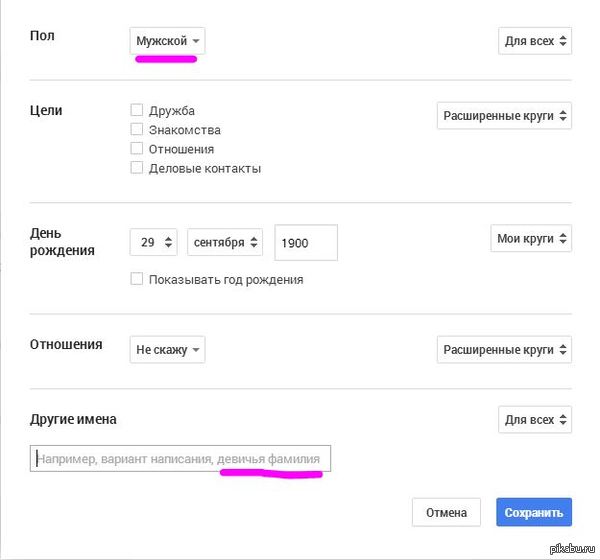Click the blue Сохранить button
Image resolution: width=600 pixels, height=560 pixels.
pos(533,513)
